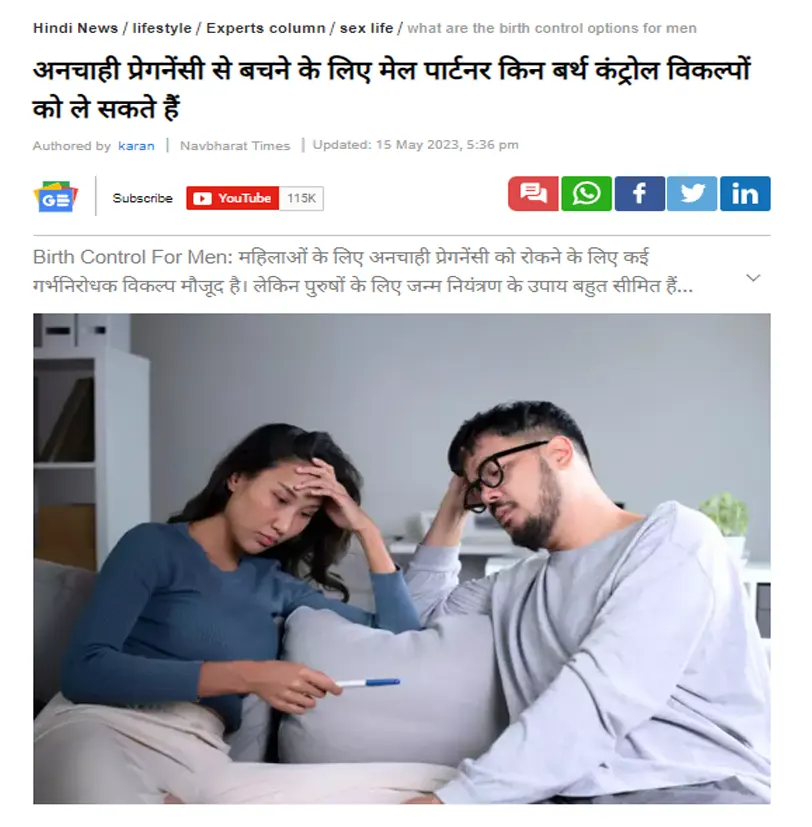Open the couple with pregnancy test image

coord(402,559)
